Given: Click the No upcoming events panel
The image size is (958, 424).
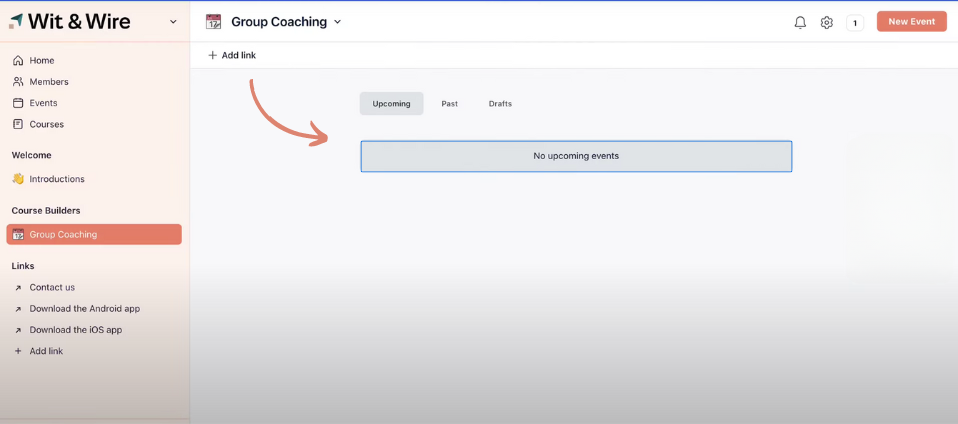Looking at the screenshot, I should (x=576, y=156).
